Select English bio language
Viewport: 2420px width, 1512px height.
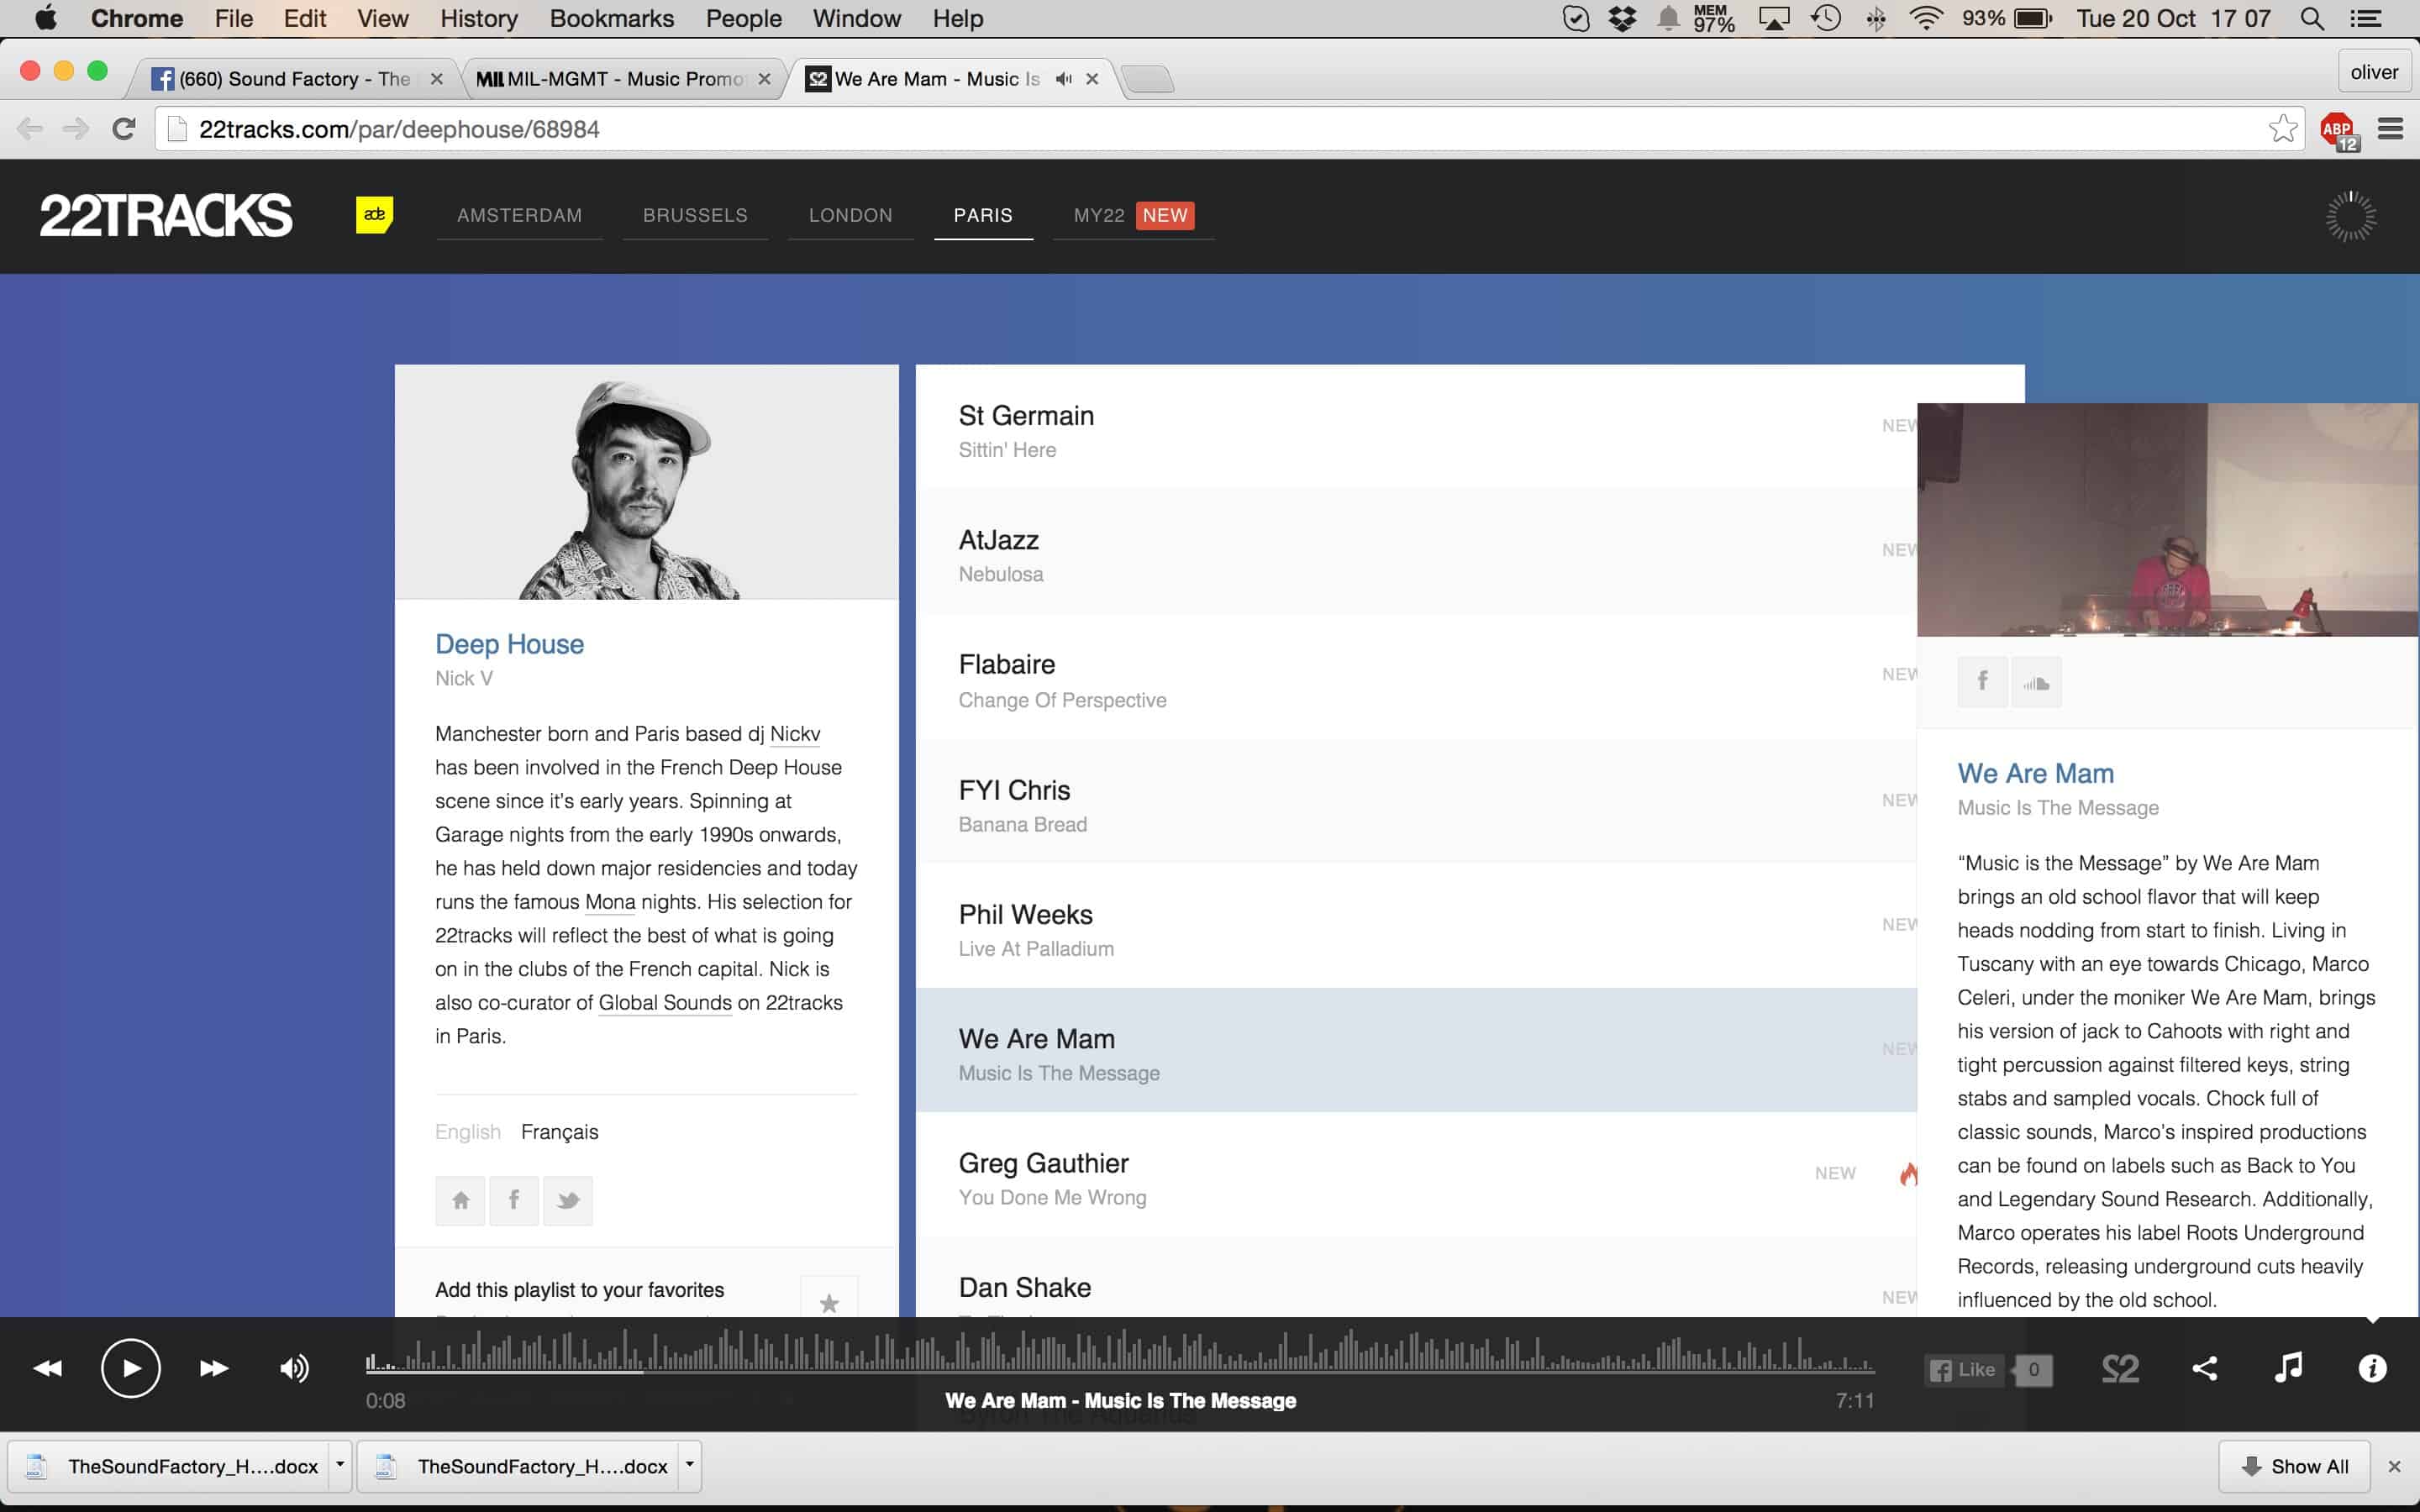[x=467, y=1131]
